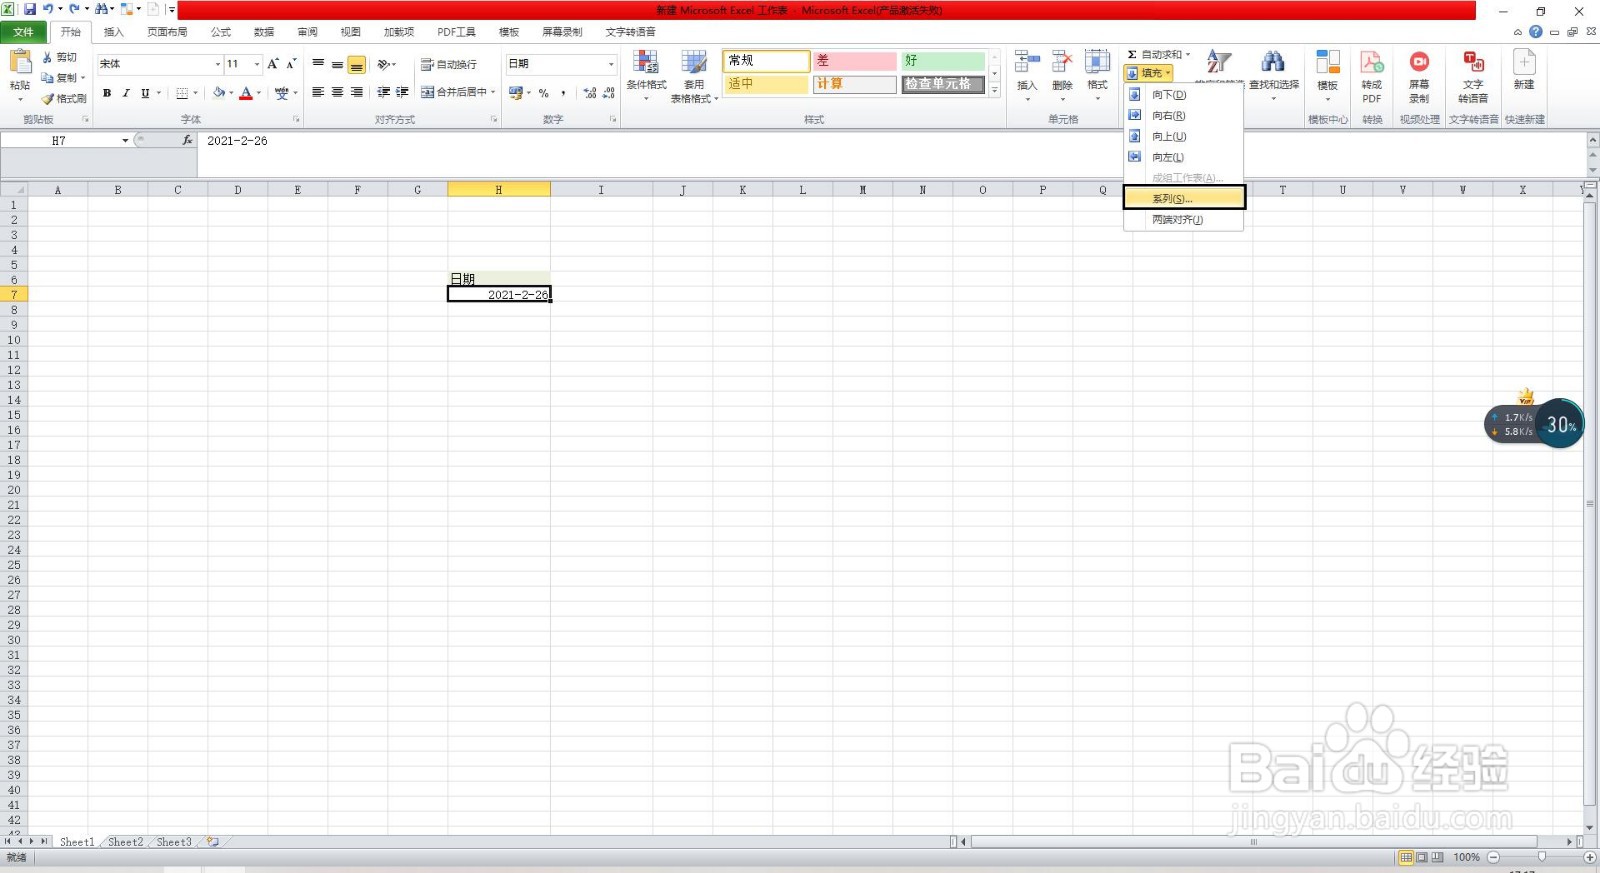Expand the cell styles gallery
Screen dimensions: 1600x873
pos(994,90)
